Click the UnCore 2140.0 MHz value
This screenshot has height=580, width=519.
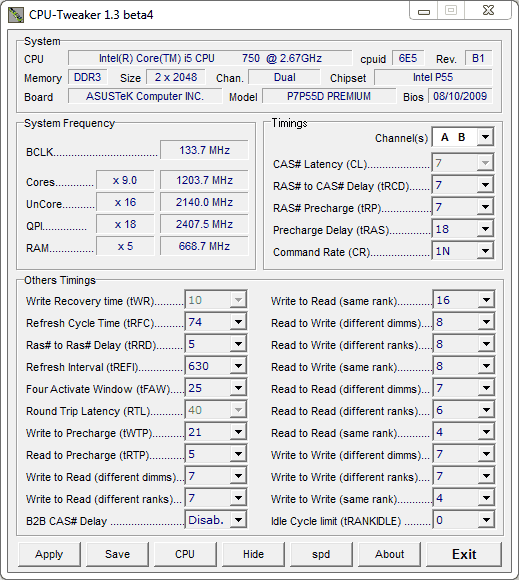[x=204, y=202]
